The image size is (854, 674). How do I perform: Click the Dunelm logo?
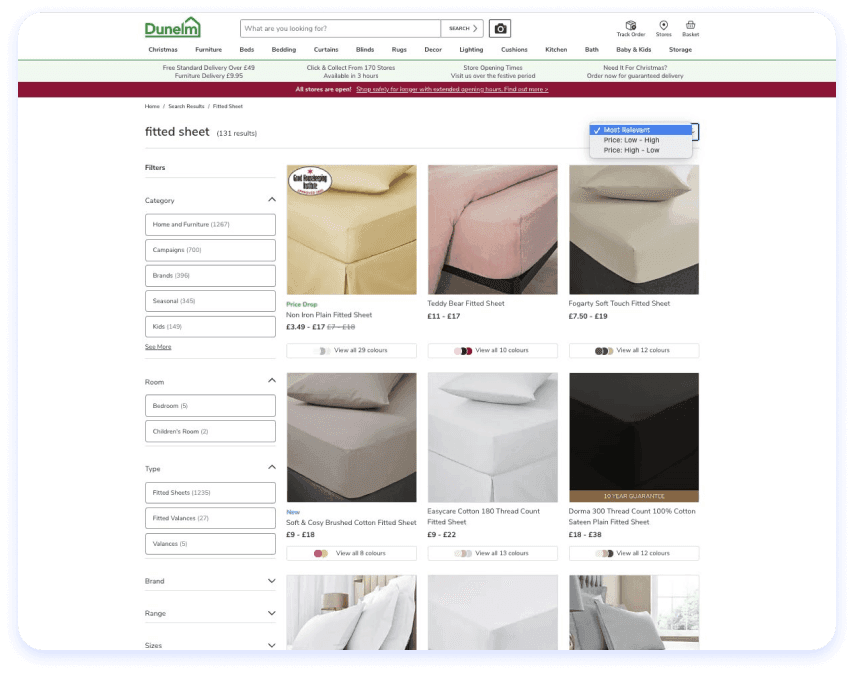click(172, 27)
